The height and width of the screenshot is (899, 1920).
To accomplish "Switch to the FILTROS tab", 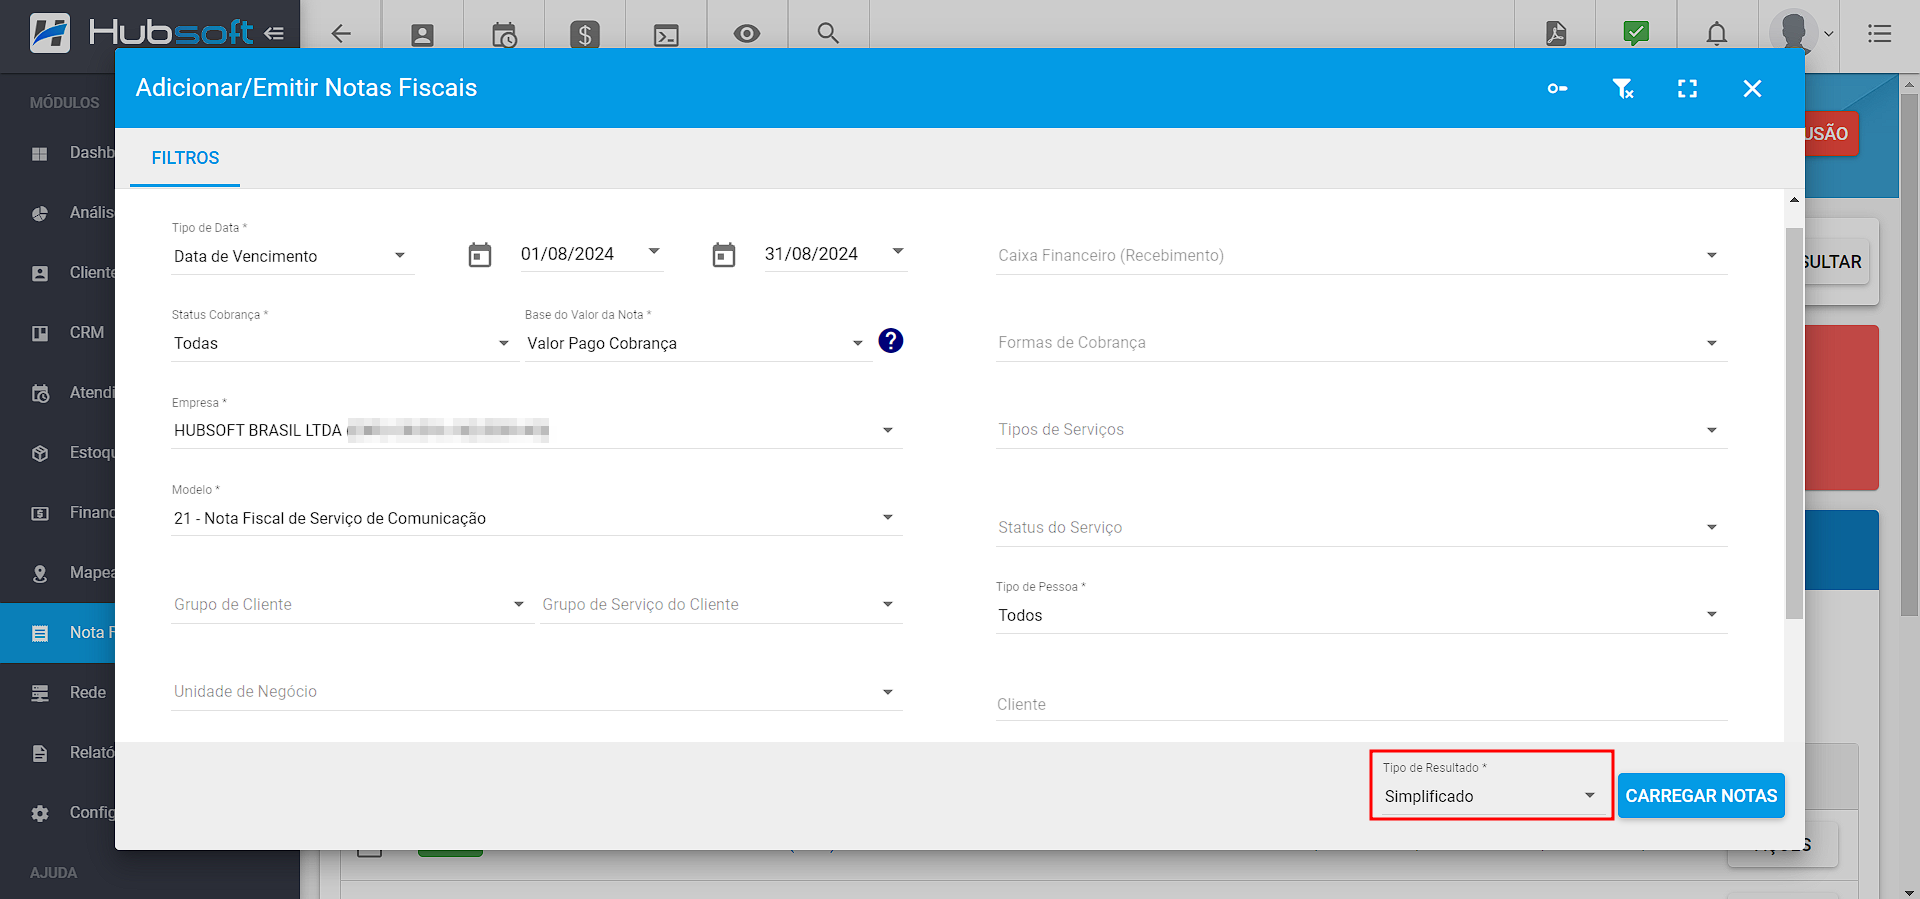I will pos(185,158).
